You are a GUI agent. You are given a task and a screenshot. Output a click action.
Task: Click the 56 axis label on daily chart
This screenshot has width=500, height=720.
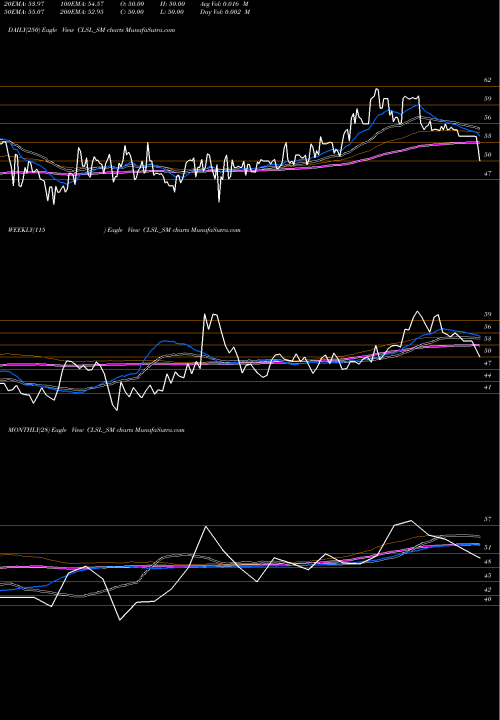point(487,118)
